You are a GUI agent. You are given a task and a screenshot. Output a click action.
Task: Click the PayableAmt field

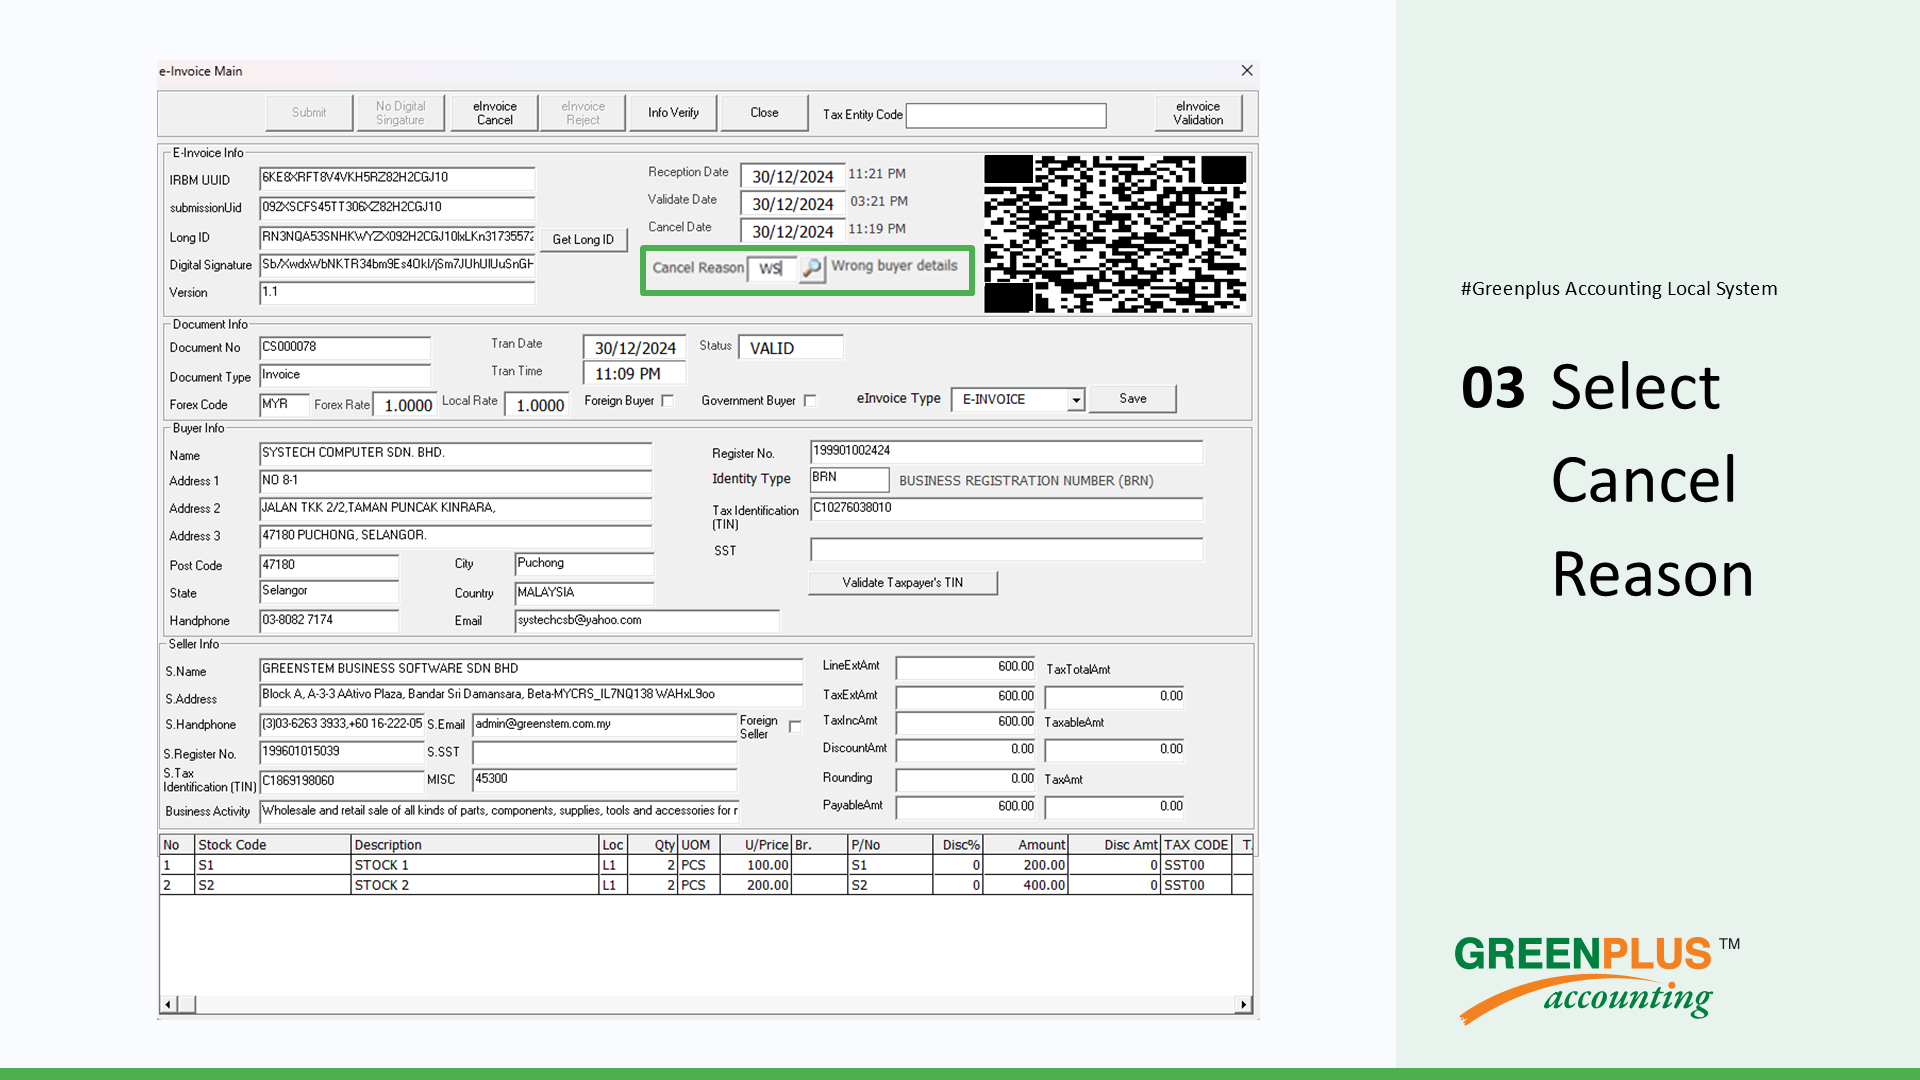(966, 806)
